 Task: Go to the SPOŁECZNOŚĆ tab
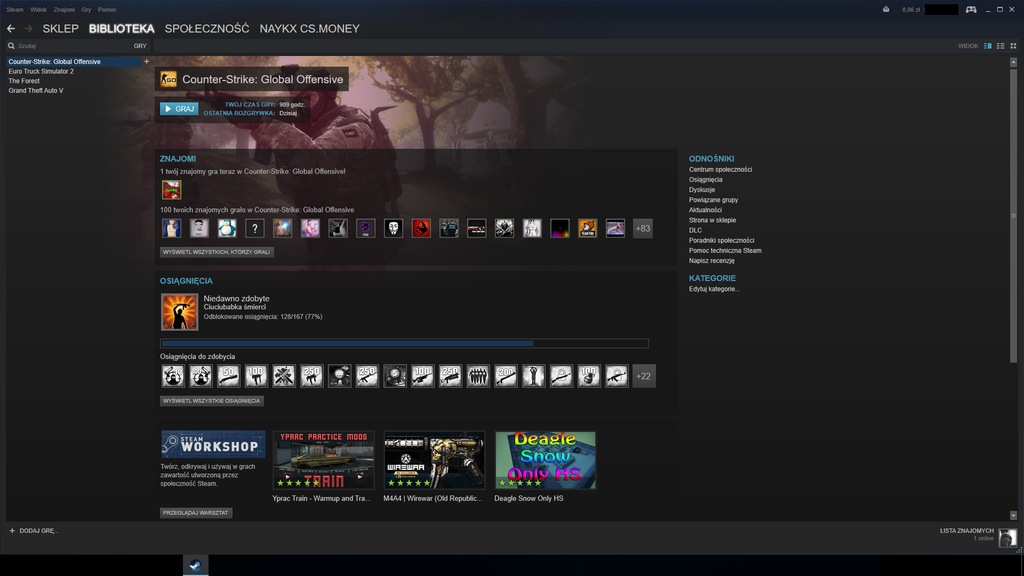(207, 29)
